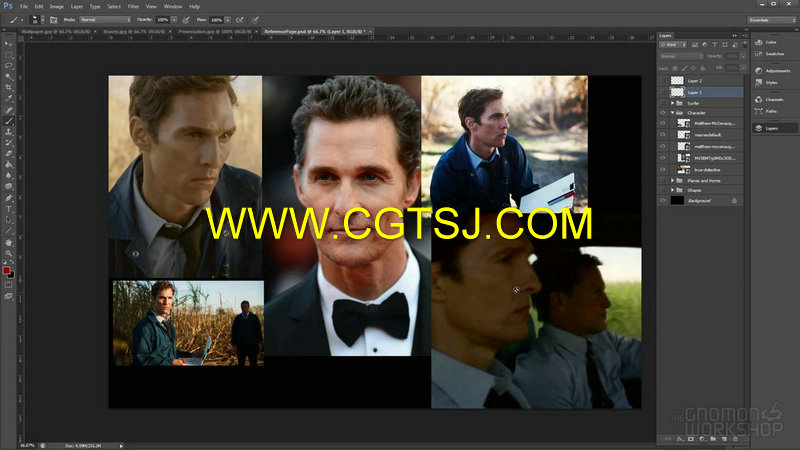Hide the macnodefault layer
The image size is (800, 450).
pyautogui.click(x=662, y=135)
